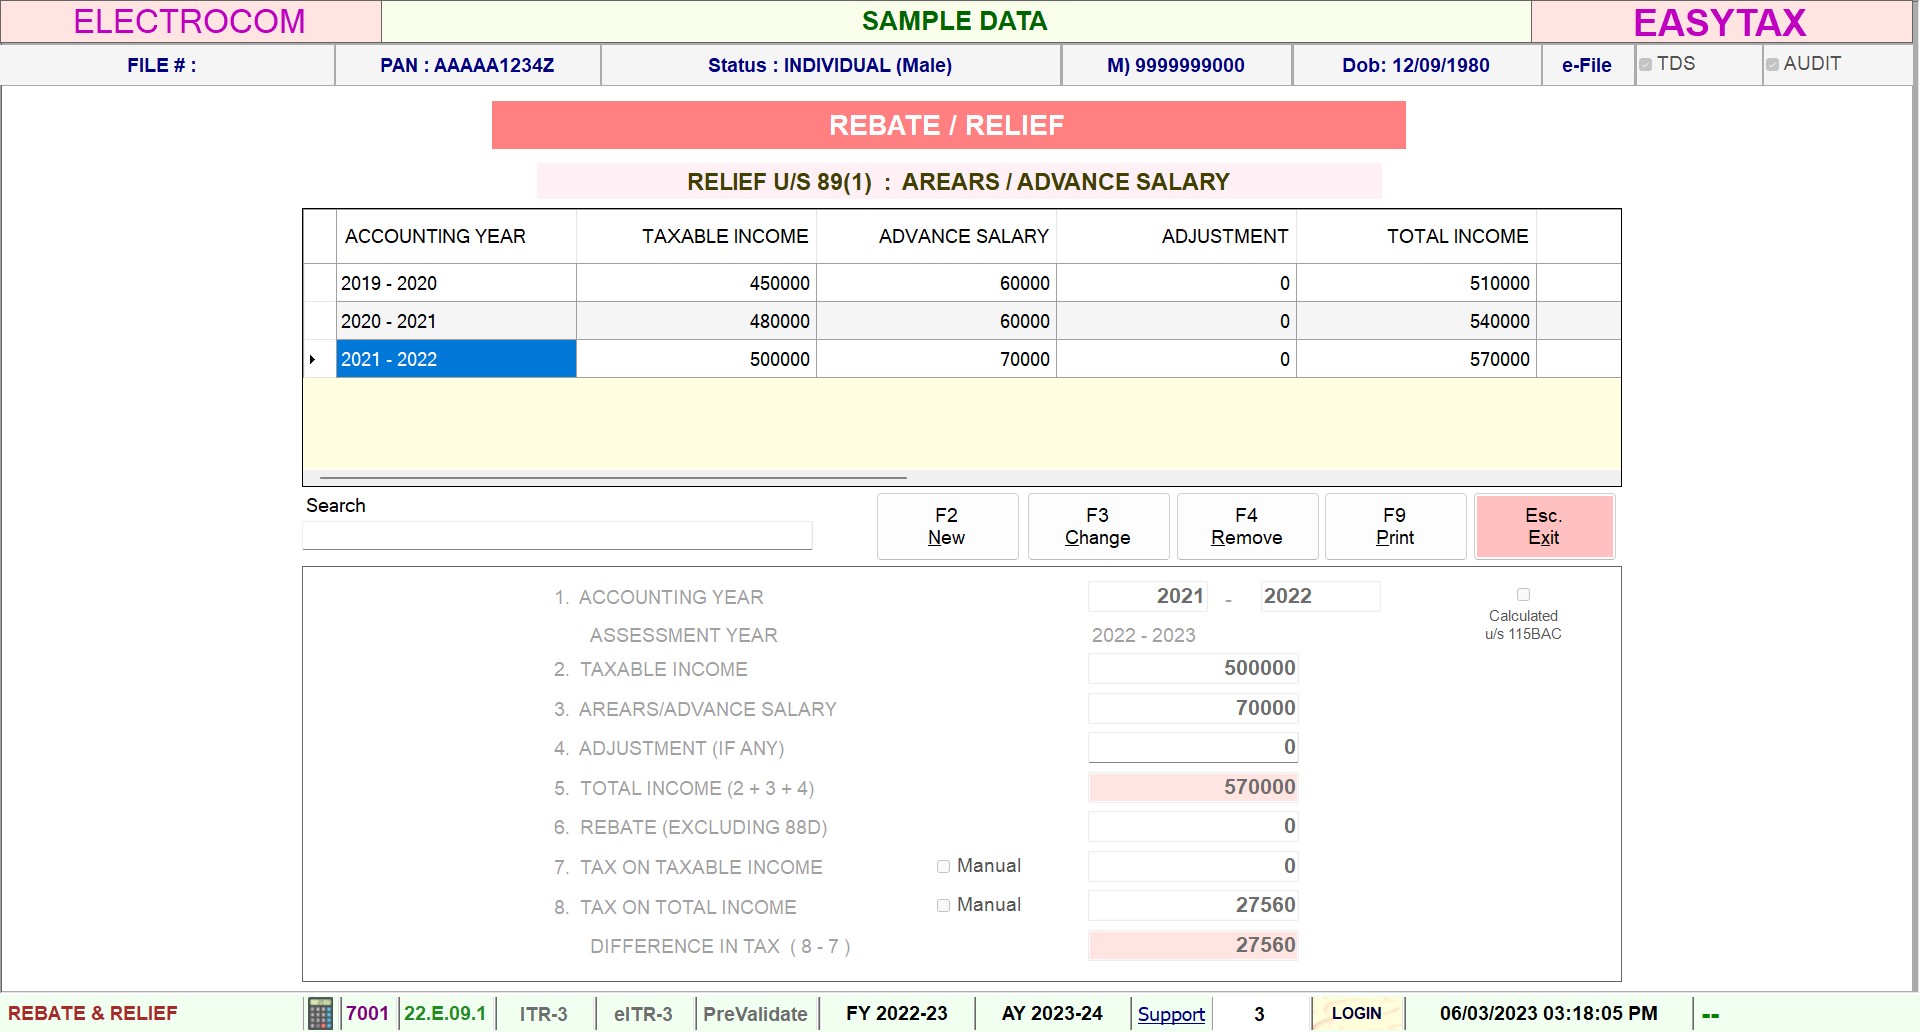Click the PreValidate status bar item
Image resolution: width=1920 pixels, height=1032 pixels.
coord(756,1014)
